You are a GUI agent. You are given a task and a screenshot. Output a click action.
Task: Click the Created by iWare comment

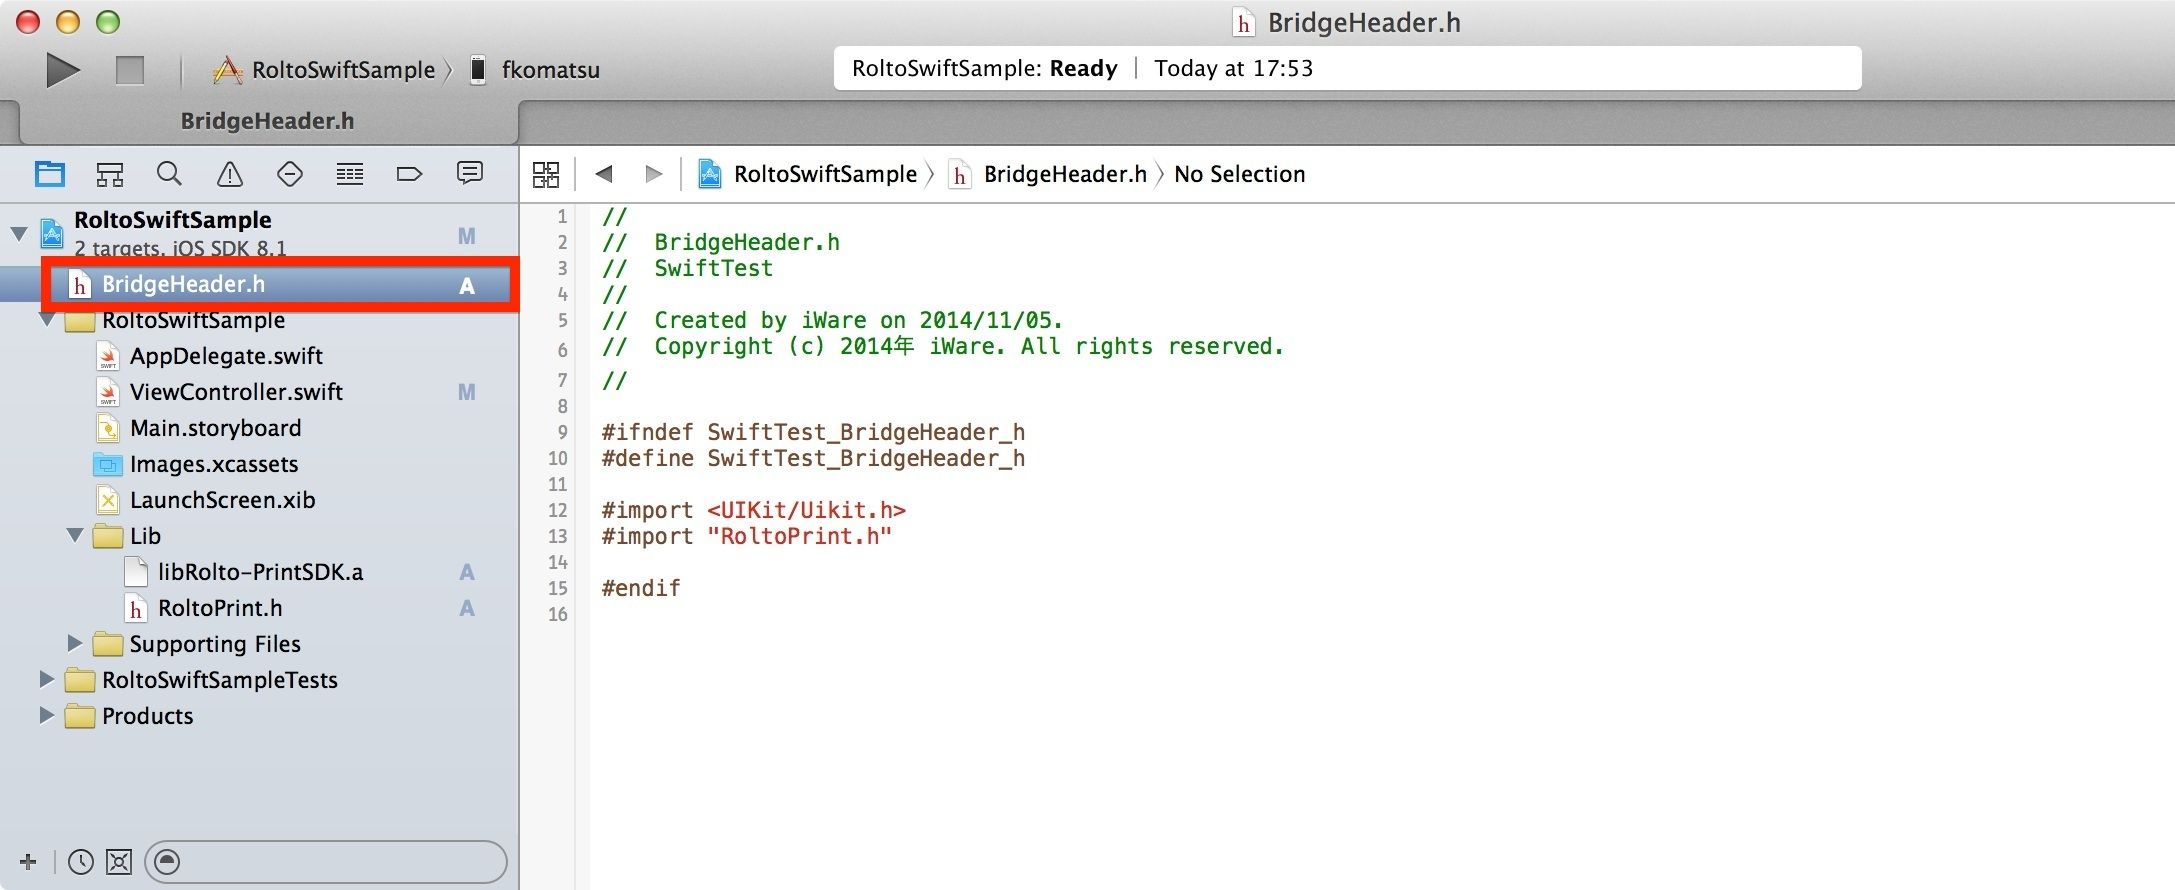(x=832, y=320)
